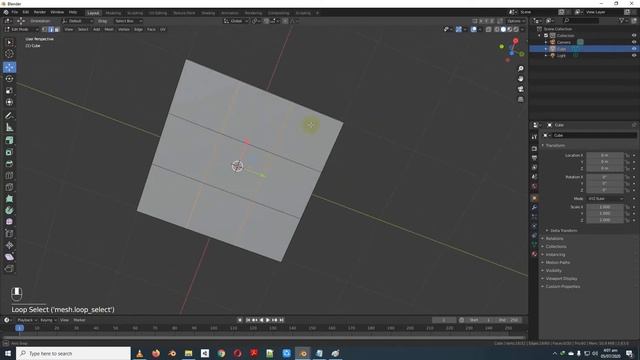The image size is (640, 360).
Task: Click the outliner search field
Action: (581, 20)
